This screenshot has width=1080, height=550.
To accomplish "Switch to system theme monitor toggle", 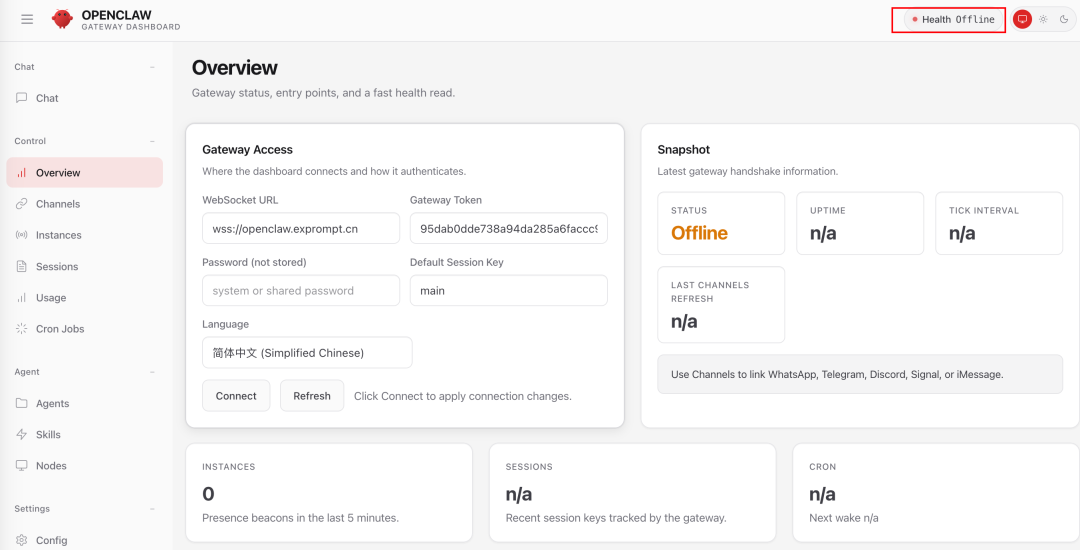I will point(1022,19).
